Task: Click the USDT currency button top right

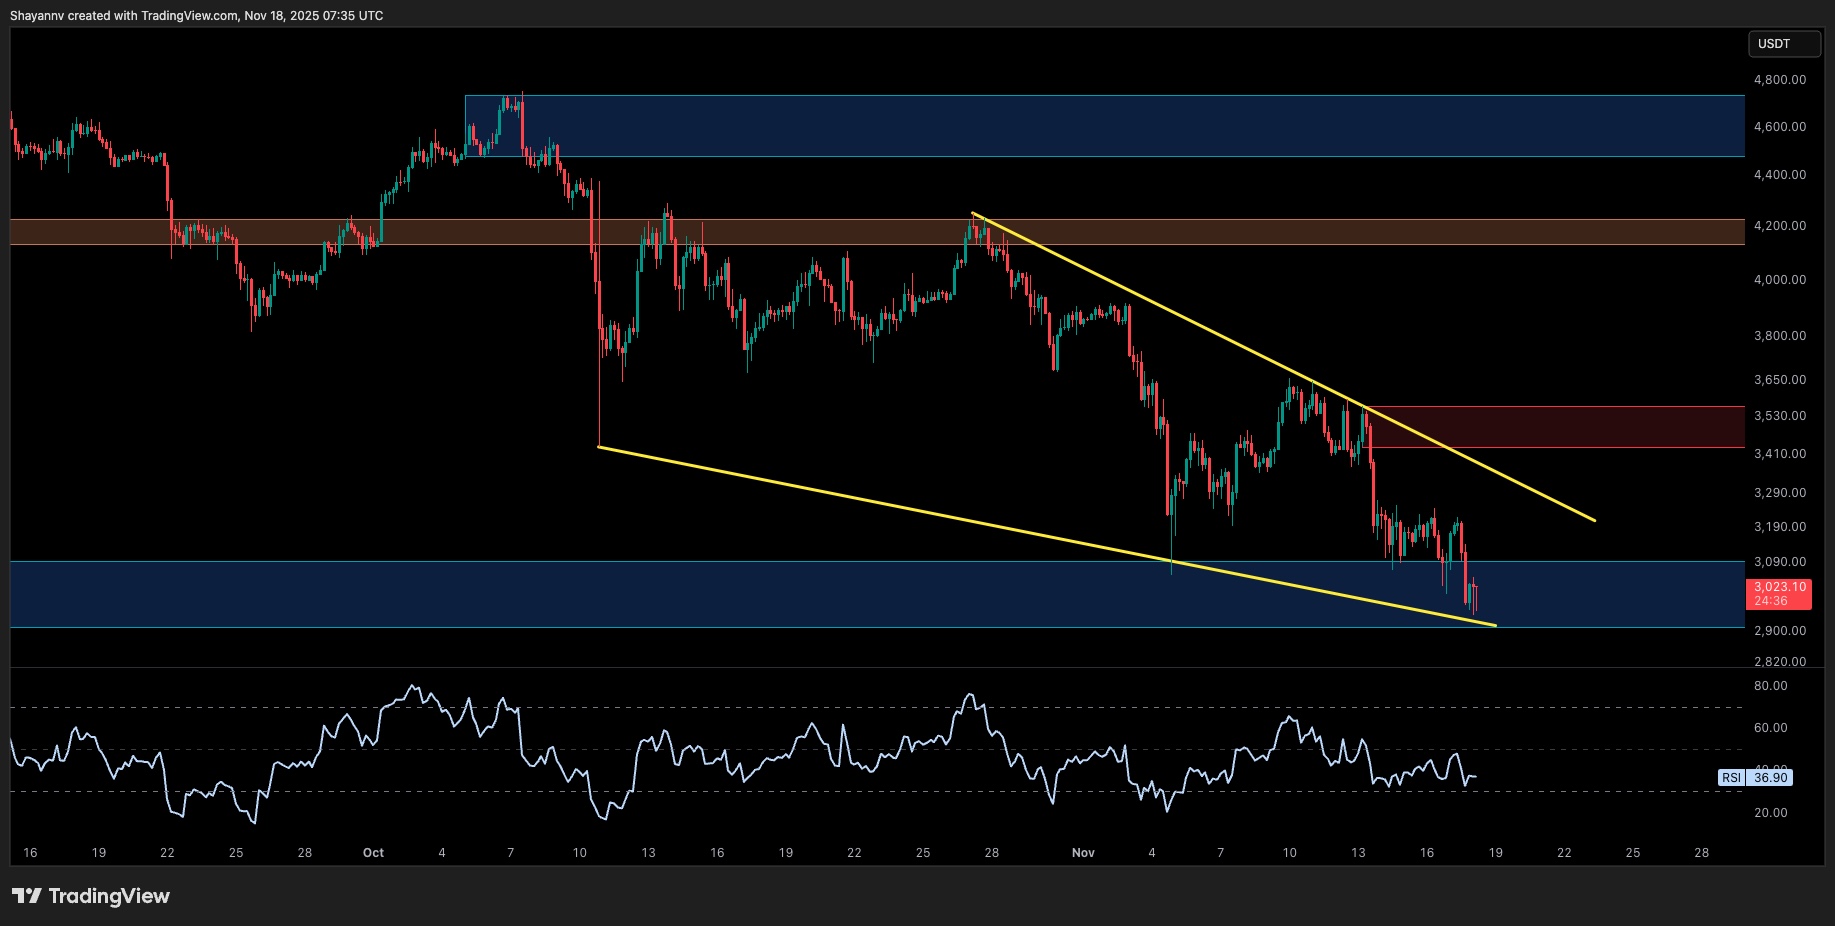Action: [1785, 44]
